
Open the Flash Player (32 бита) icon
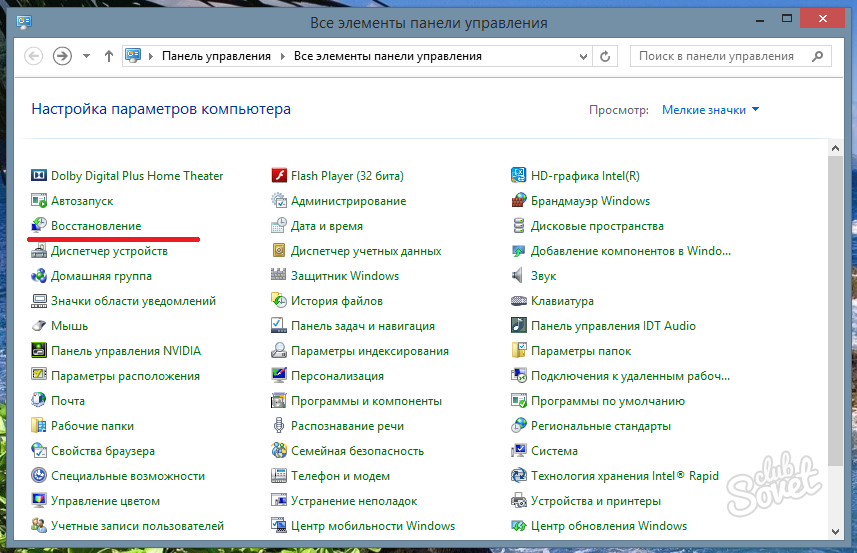coord(279,176)
